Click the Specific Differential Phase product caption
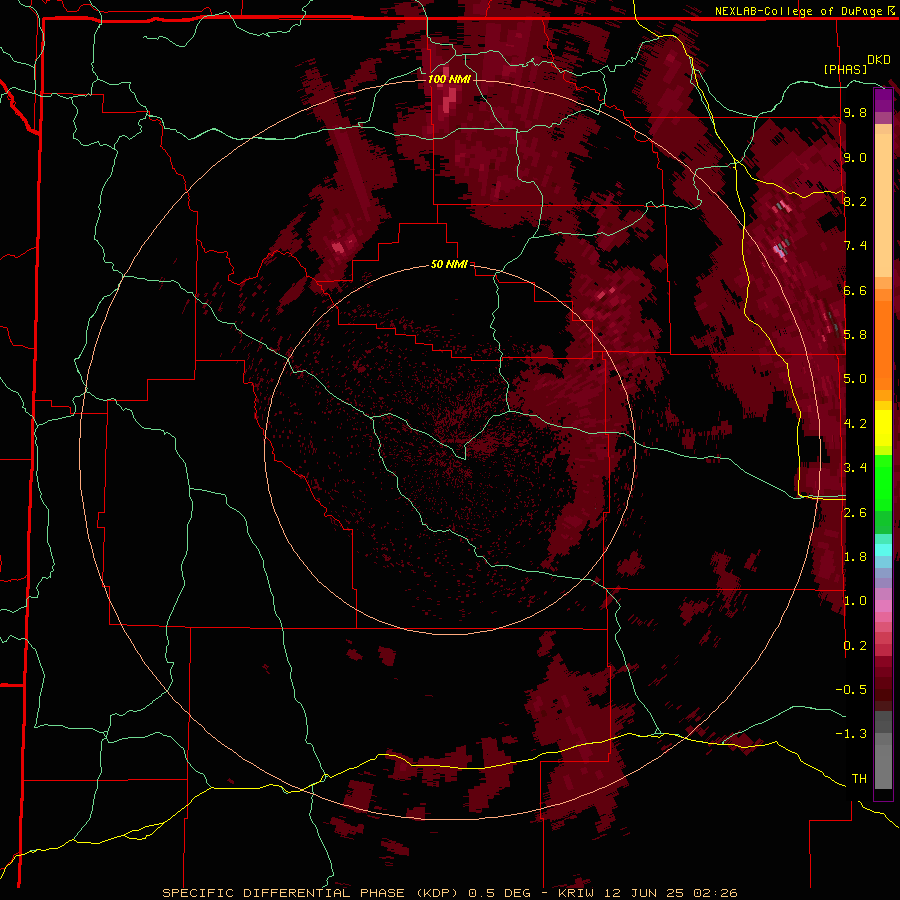The image size is (900, 900). 449,893
